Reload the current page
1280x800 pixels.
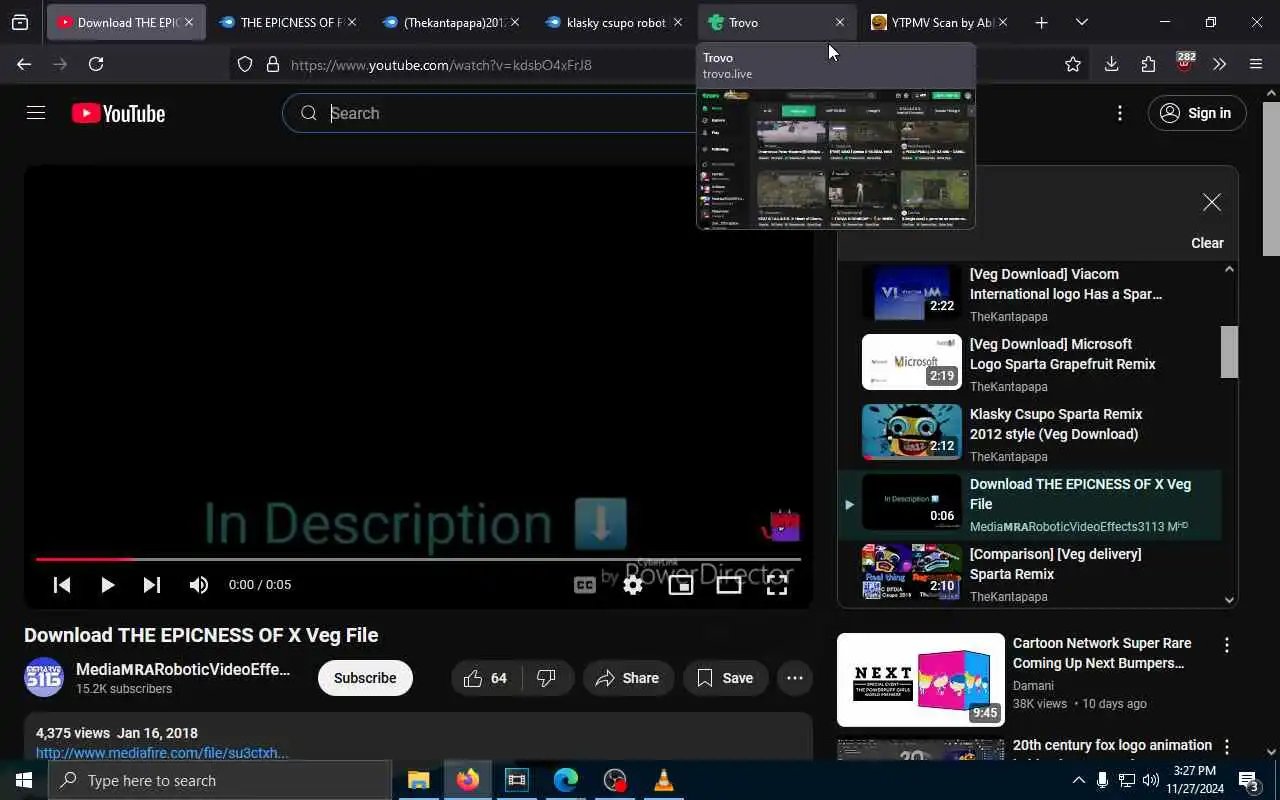(96, 64)
